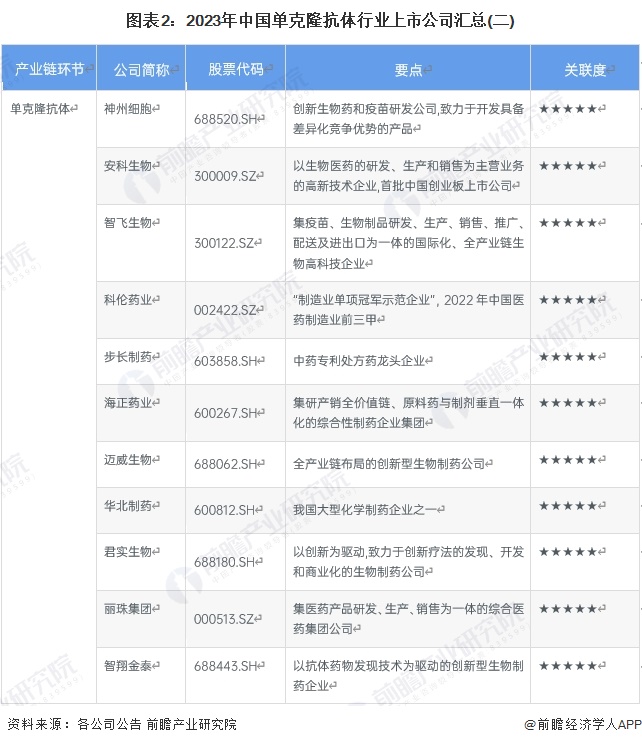Click the star rating for 科伦药业
The image size is (642, 745).
click(568, 300)
